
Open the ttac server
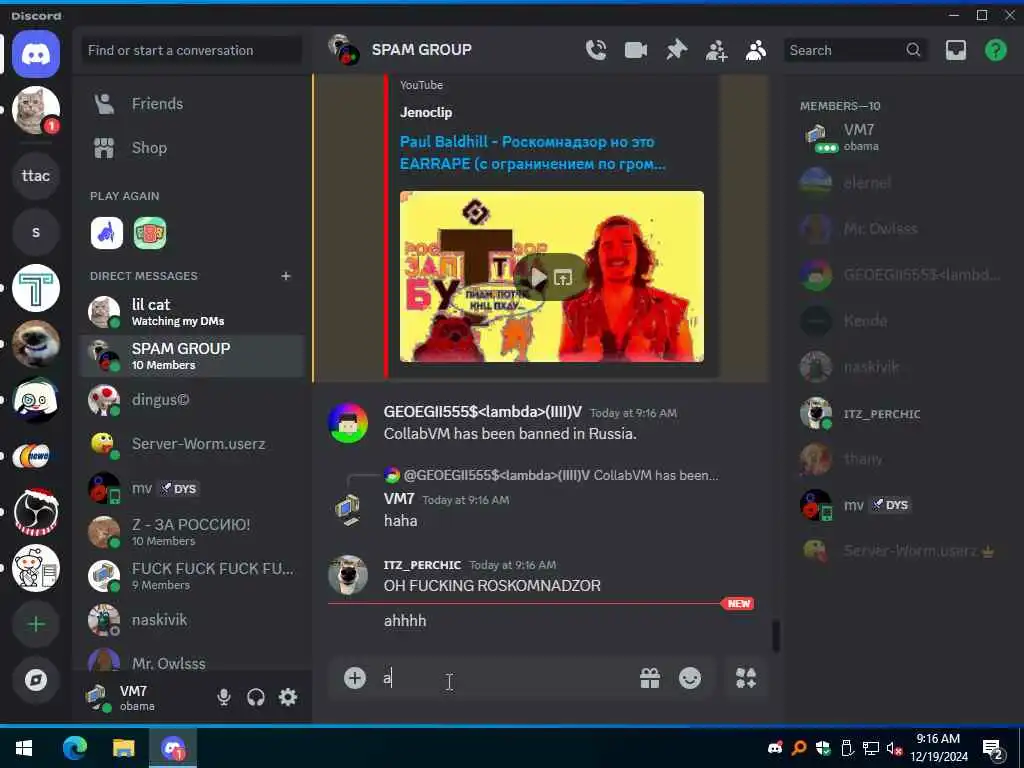[x=36, y=176]
